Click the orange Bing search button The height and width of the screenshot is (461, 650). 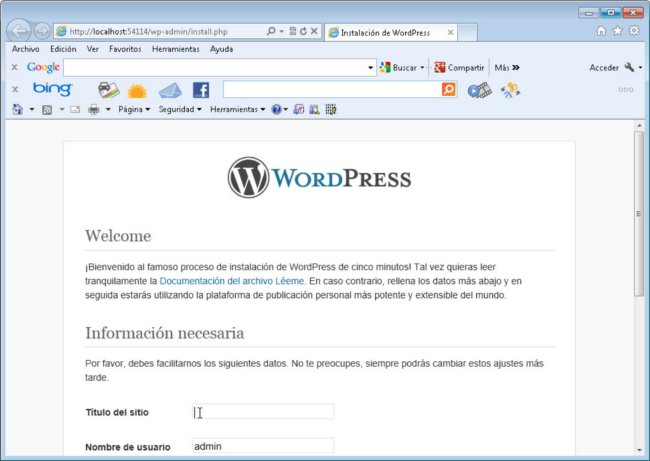[x=449, y=89]
